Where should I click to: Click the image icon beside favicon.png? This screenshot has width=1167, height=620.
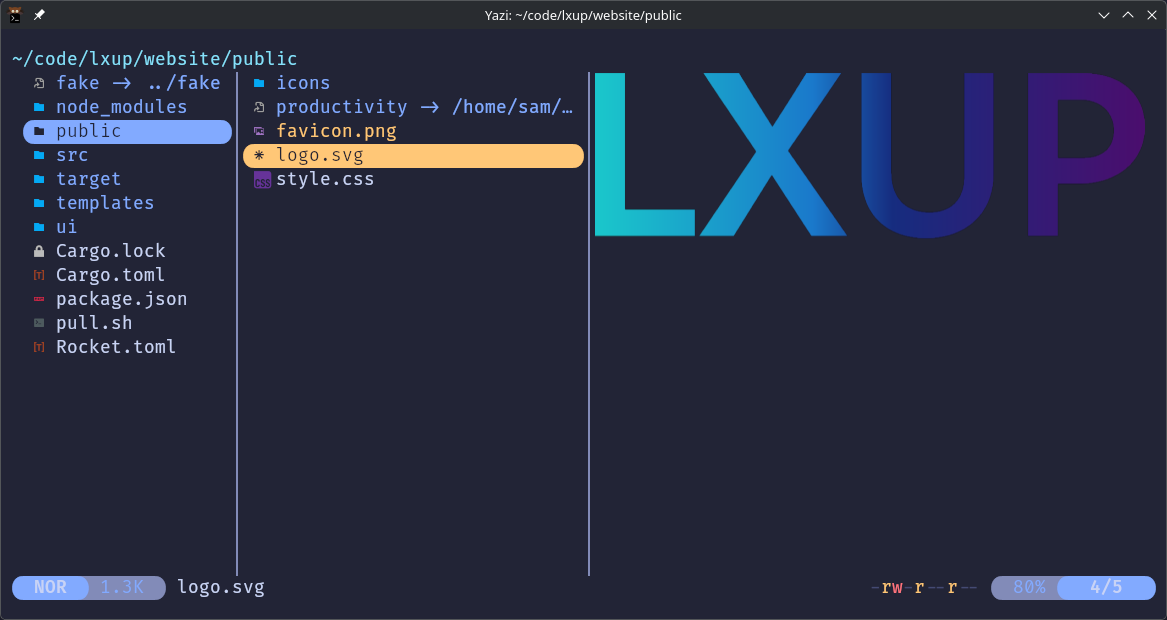coord(259,131)
